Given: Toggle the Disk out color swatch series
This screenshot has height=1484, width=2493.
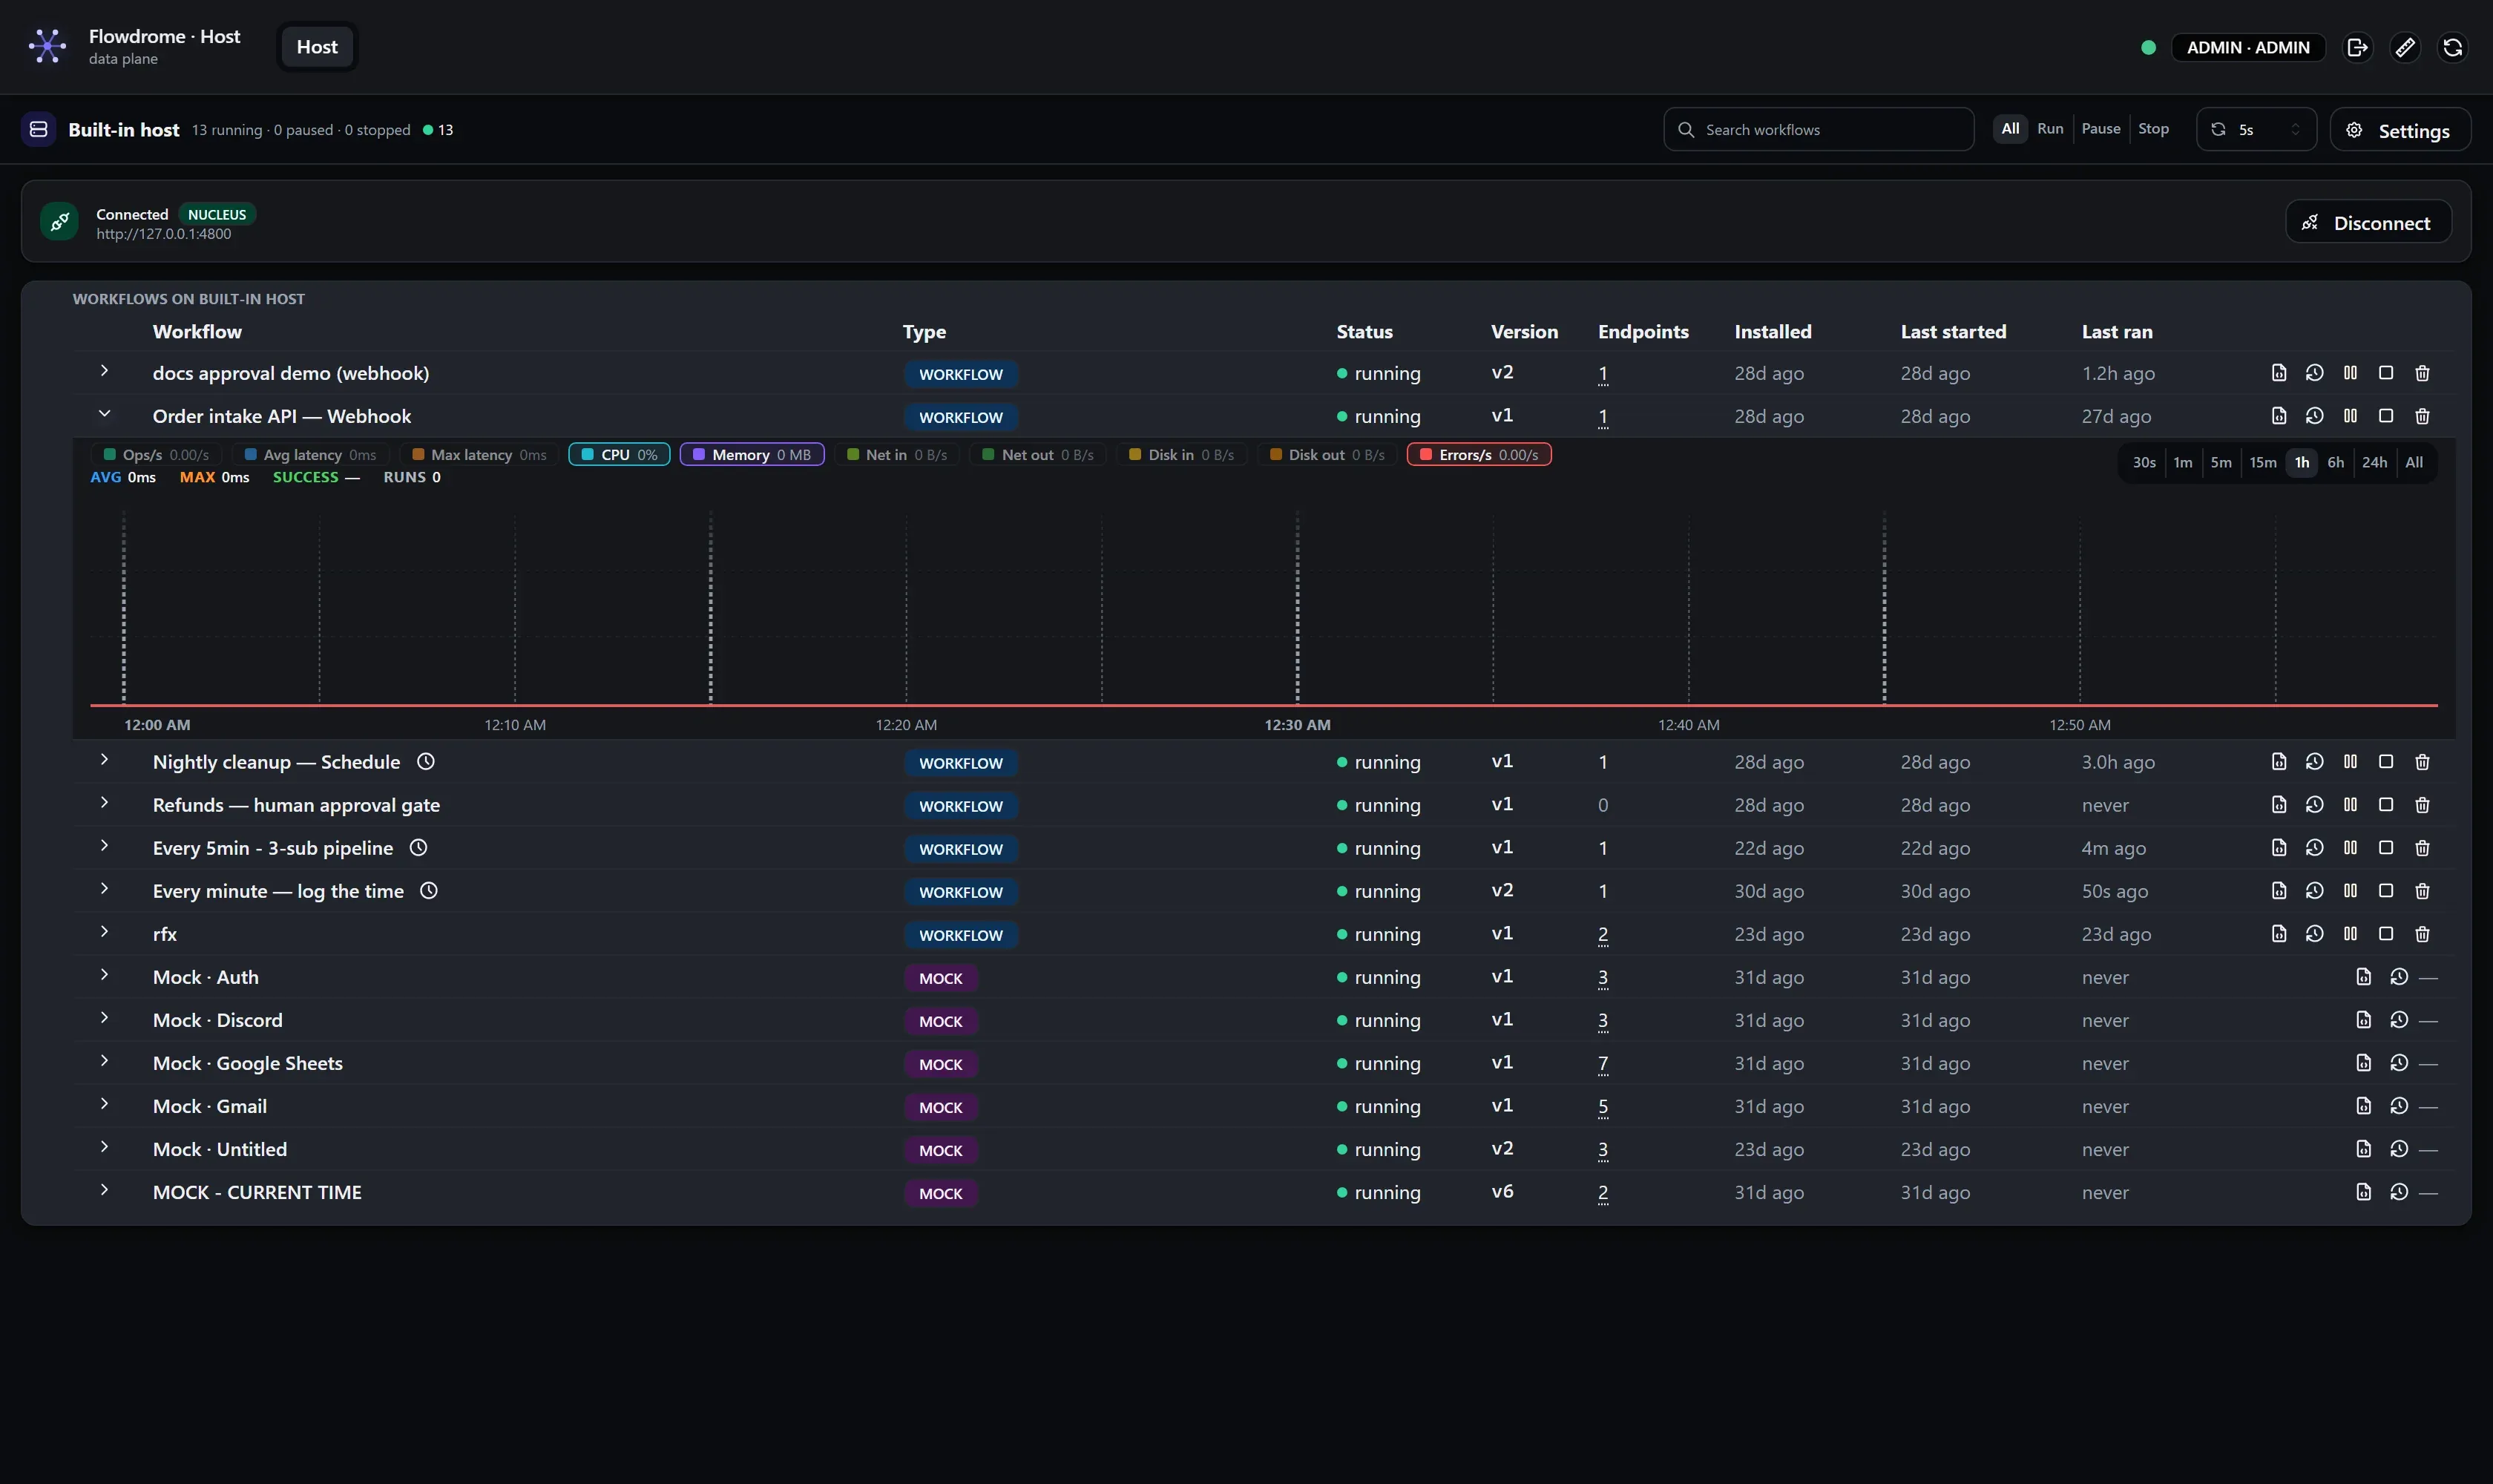Looking at the screenshot, I should 1275,455.
